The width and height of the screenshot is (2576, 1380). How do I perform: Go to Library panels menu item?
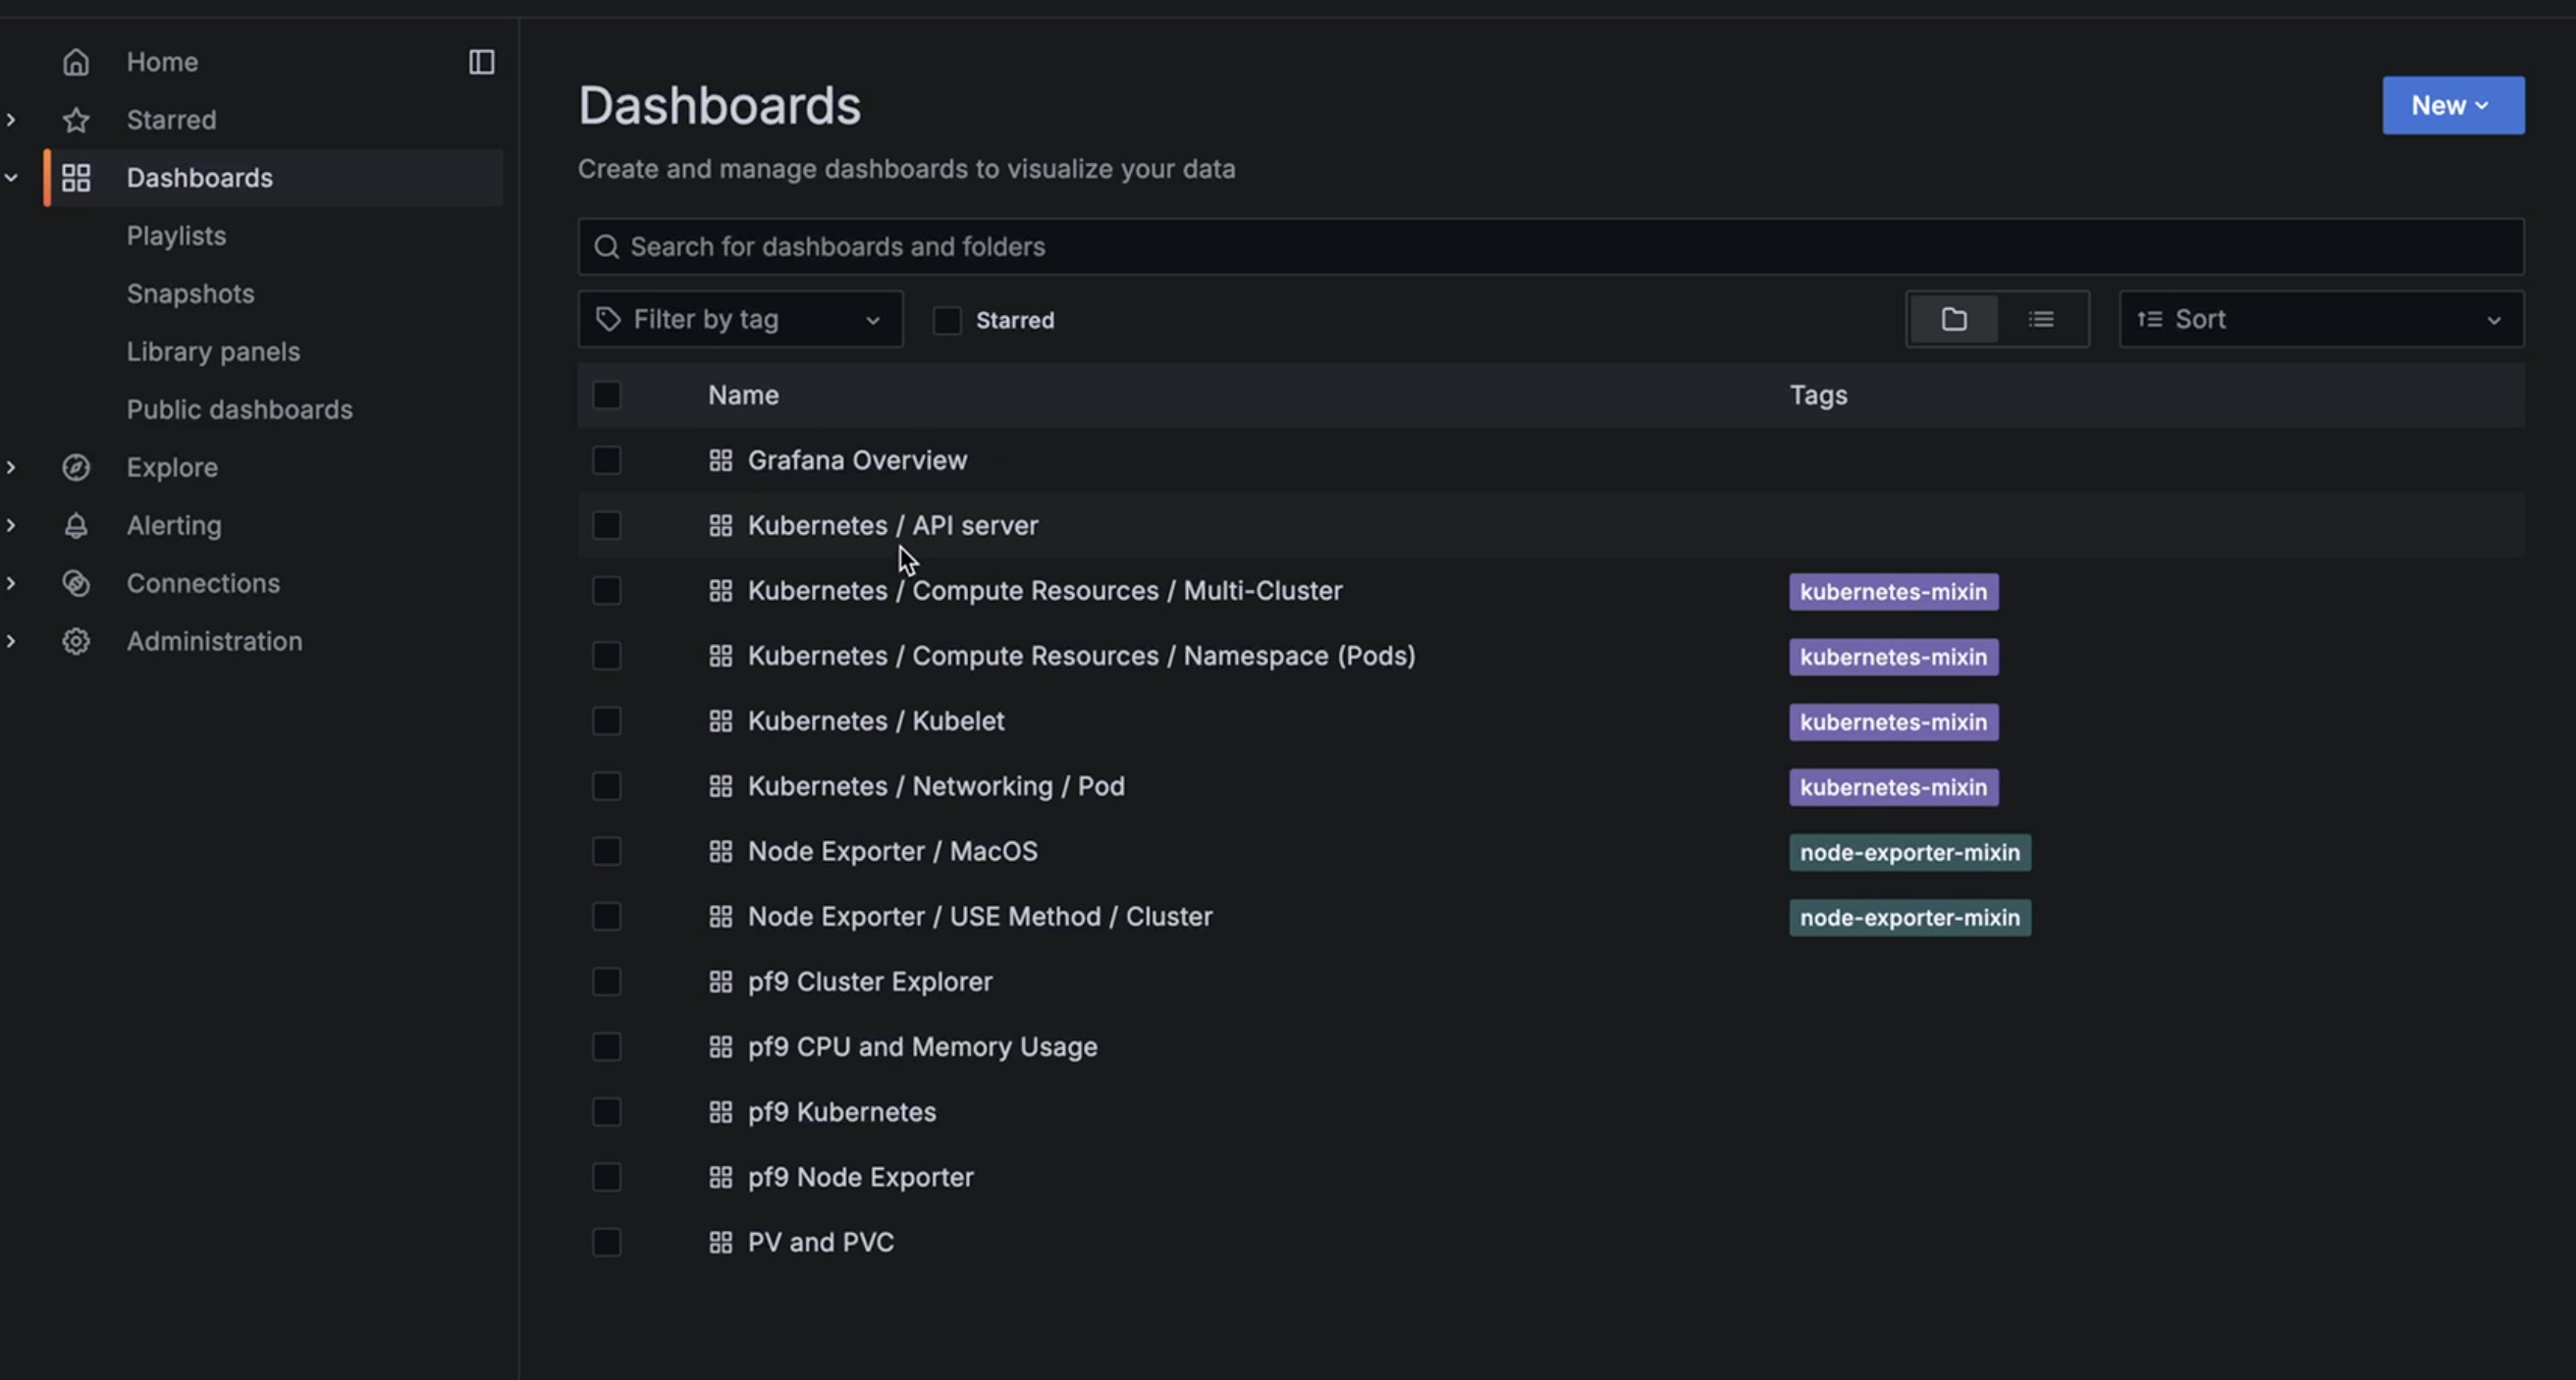tap(213, 352)
